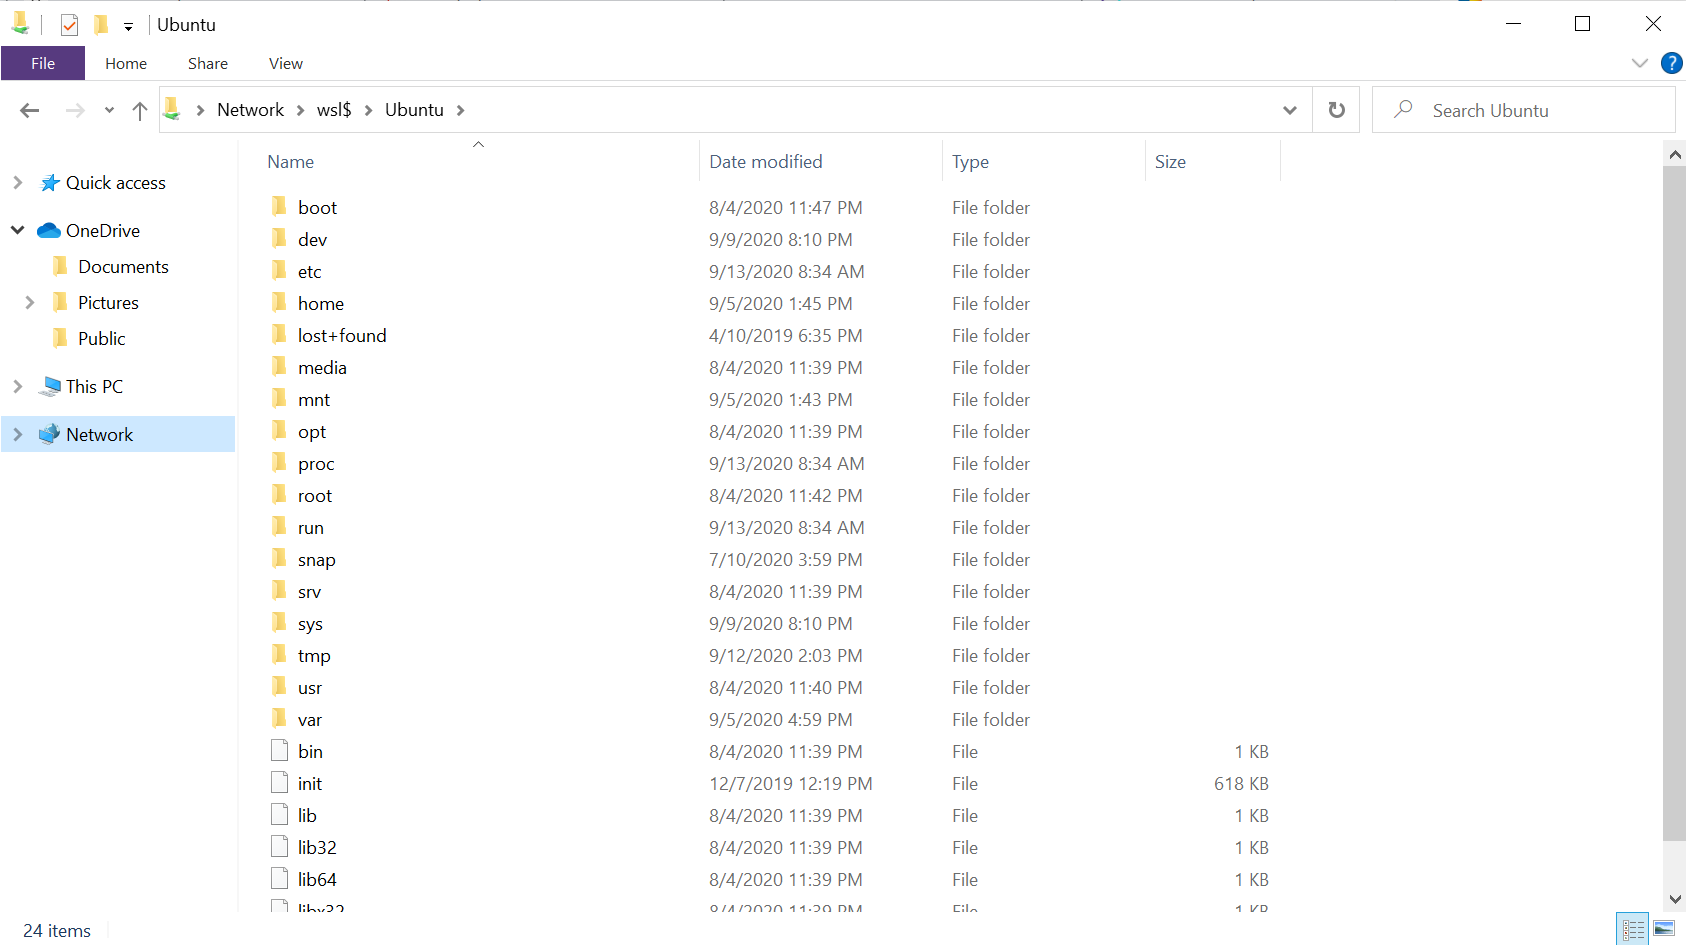Select the etc folder icon
The height and width of the screenshot is (945, 1686).
point(279,271)
